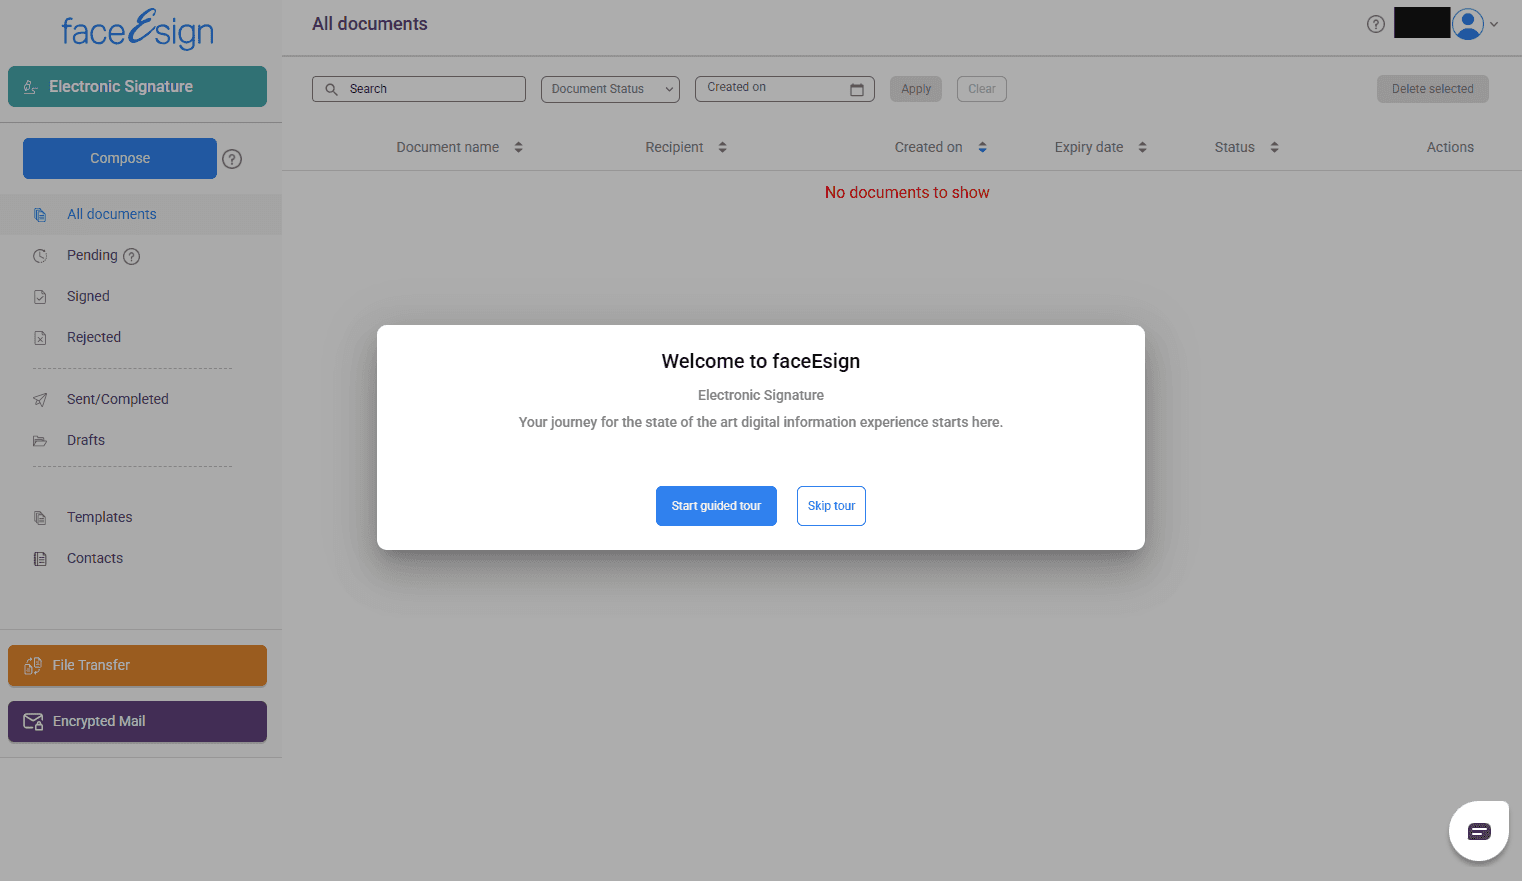
Task: Sort by Status column arrows
Action: tap(1274, 148)
